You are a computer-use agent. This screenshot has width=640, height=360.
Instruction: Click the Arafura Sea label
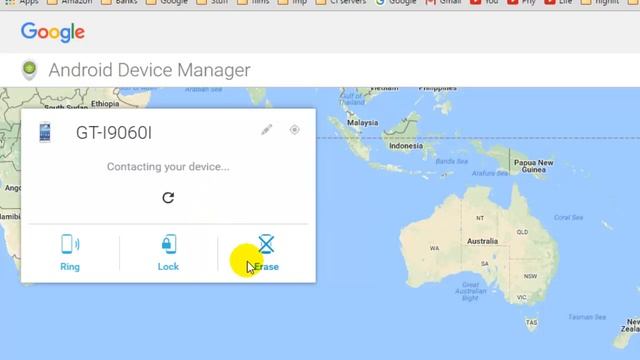[490, 173]
